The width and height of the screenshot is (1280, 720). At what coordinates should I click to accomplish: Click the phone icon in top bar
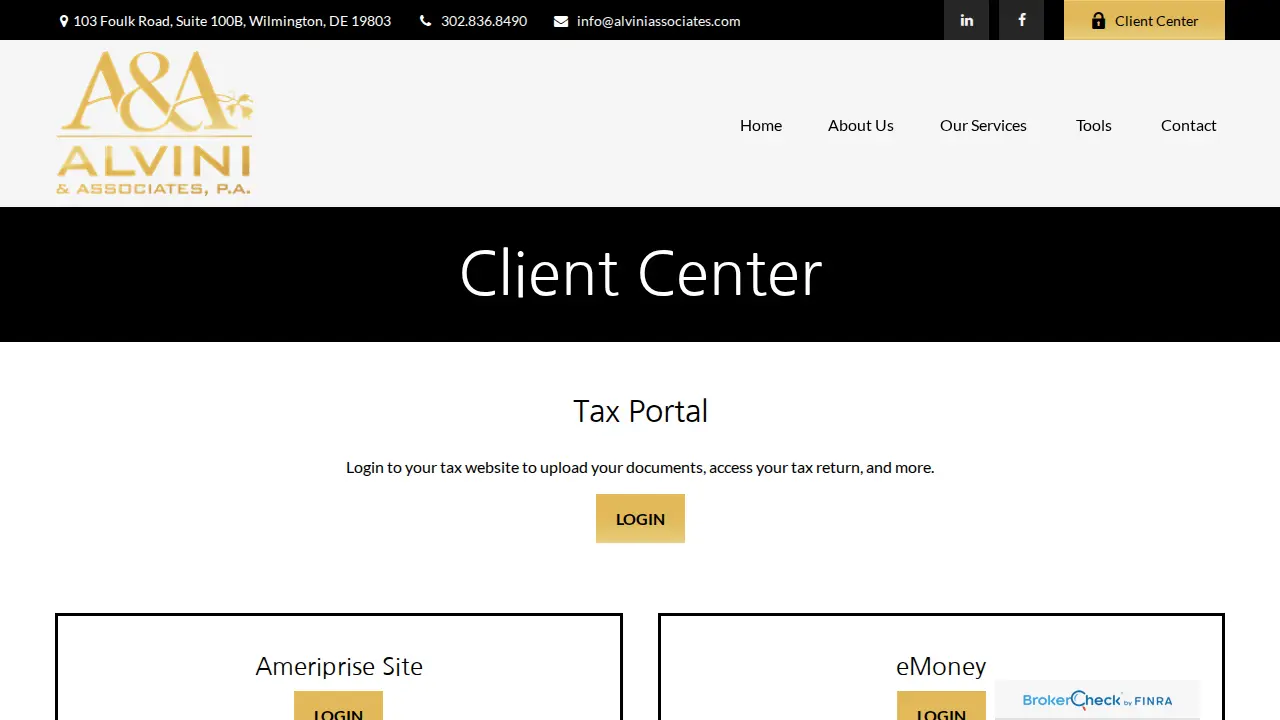[x=425, y=21]
